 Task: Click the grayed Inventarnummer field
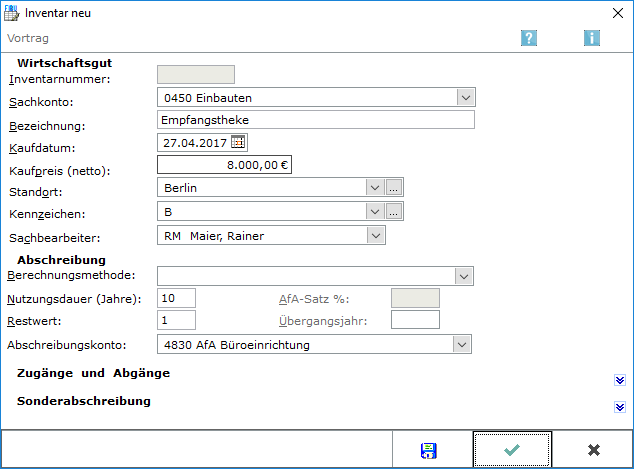point(196,75)
